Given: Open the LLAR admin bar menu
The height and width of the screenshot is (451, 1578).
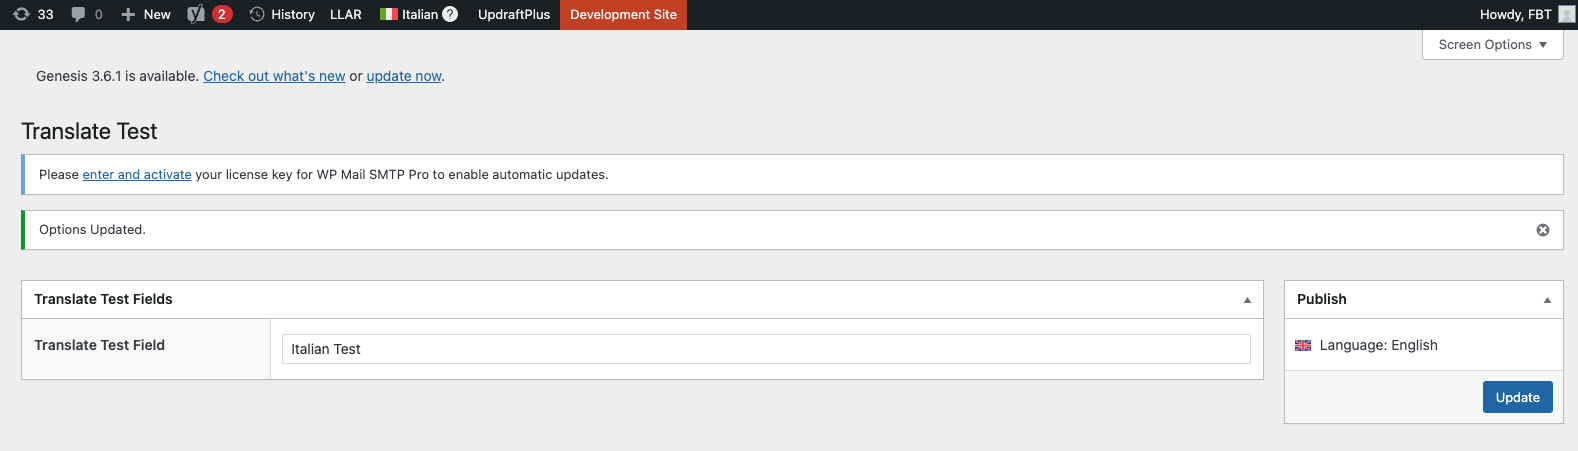Looking at the screenshot, I should pos(346,14).
